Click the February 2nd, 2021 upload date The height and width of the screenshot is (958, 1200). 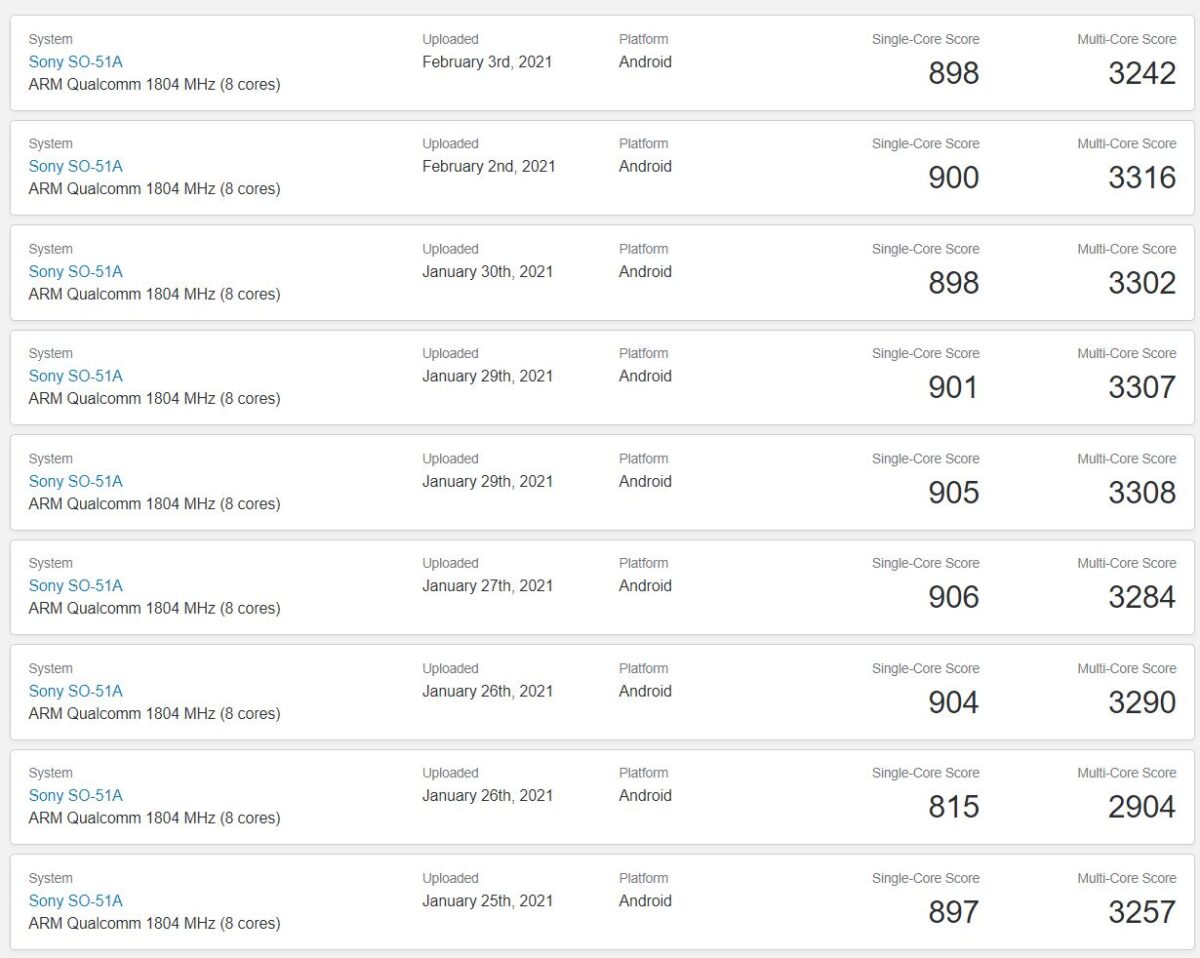point(489,166)
